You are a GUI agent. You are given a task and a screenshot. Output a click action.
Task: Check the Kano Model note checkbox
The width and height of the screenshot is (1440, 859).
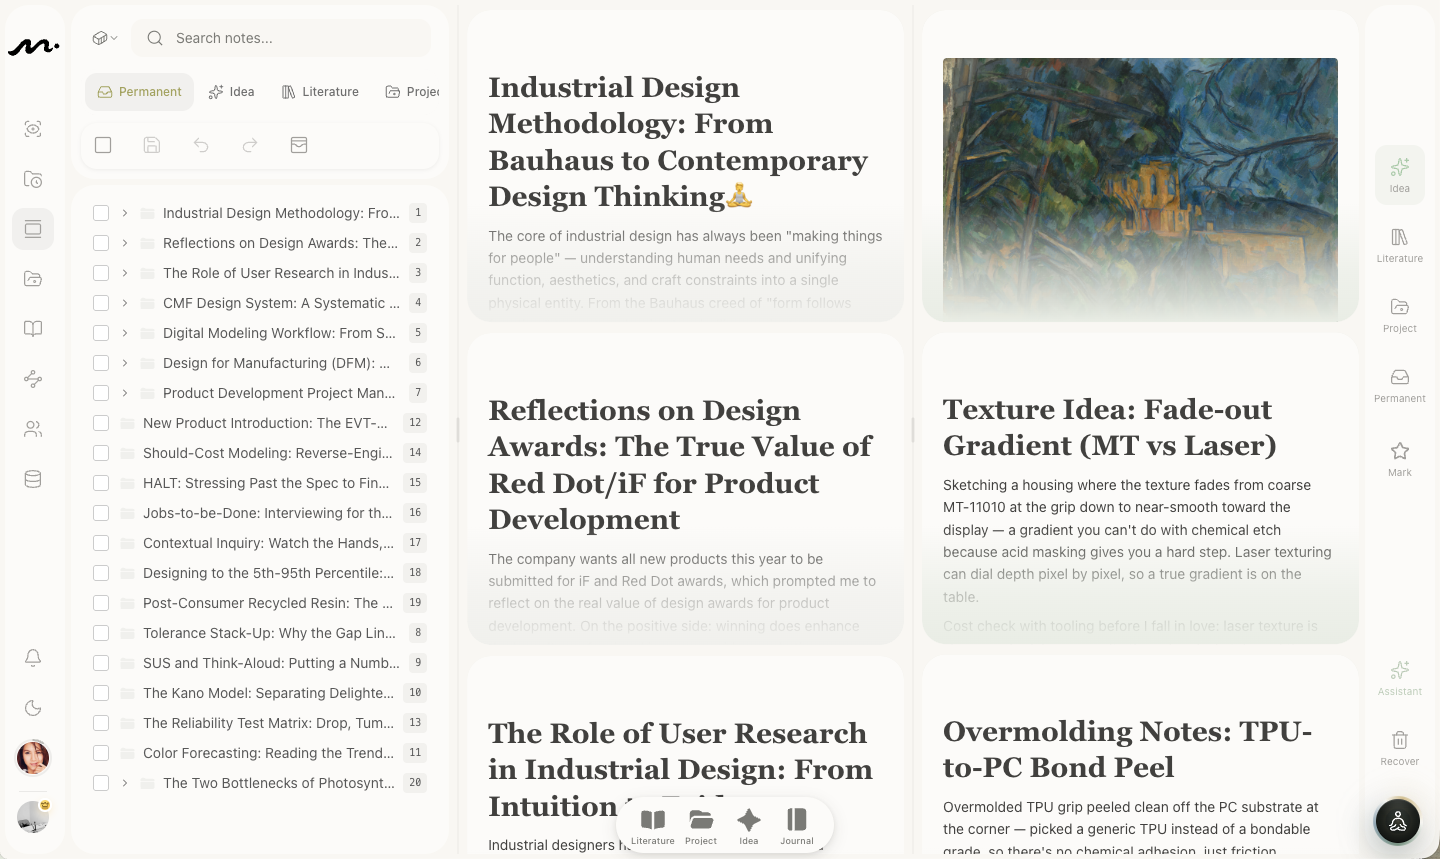pos(101,693)
